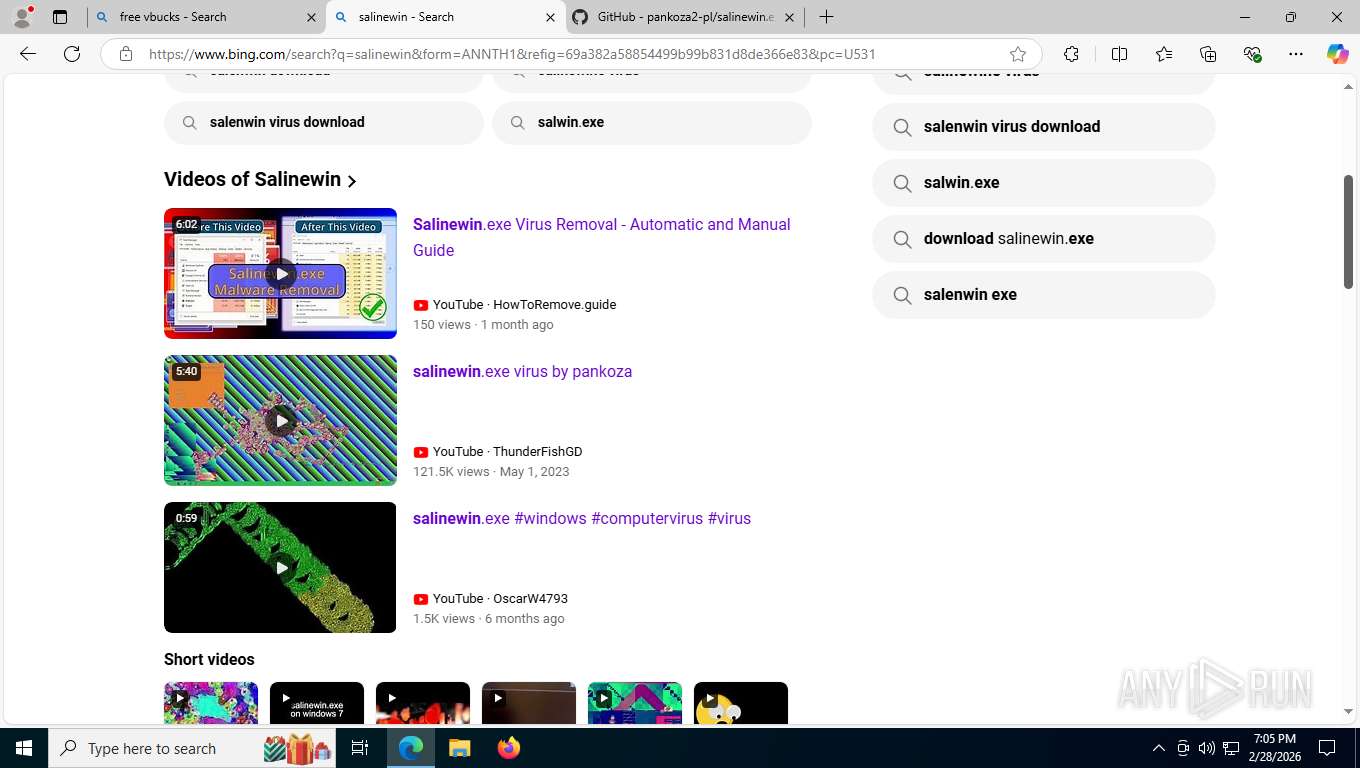This screenshot has width=1360, height=768.
Task: Select sidebar suggestion 'salenwin exe'
Action: click(x=1044, y=295)
